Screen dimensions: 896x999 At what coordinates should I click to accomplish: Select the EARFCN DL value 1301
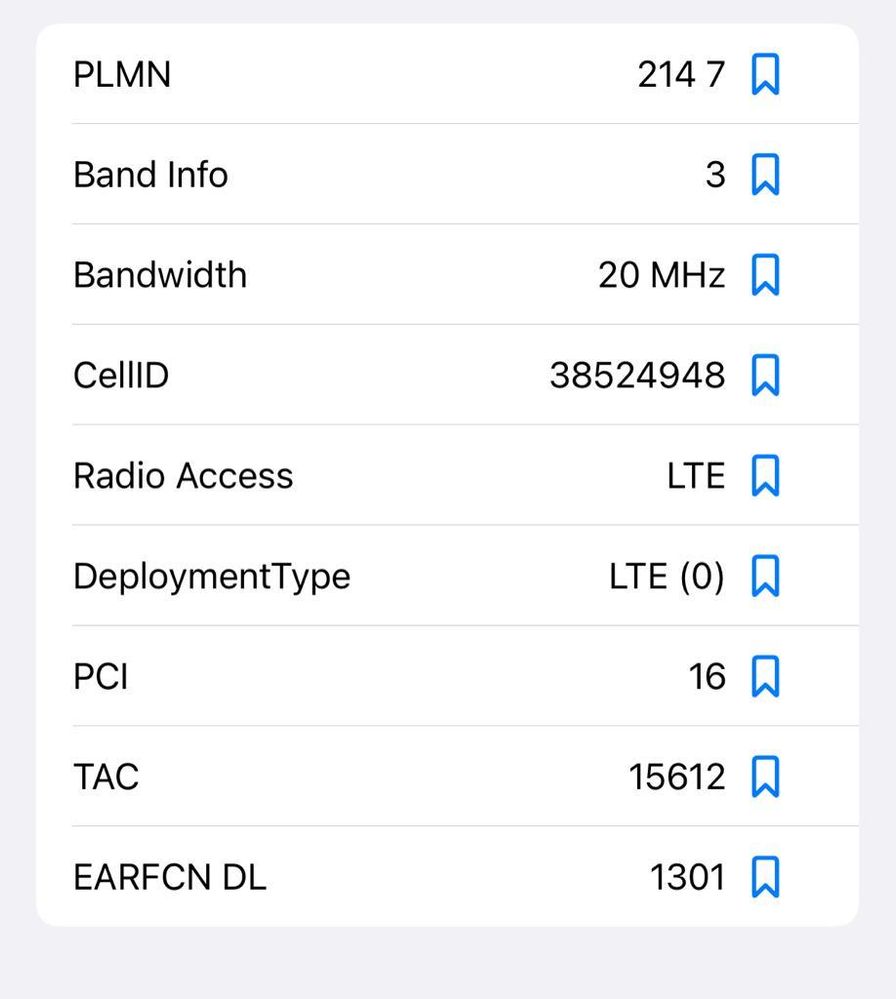tap(687, 878)
